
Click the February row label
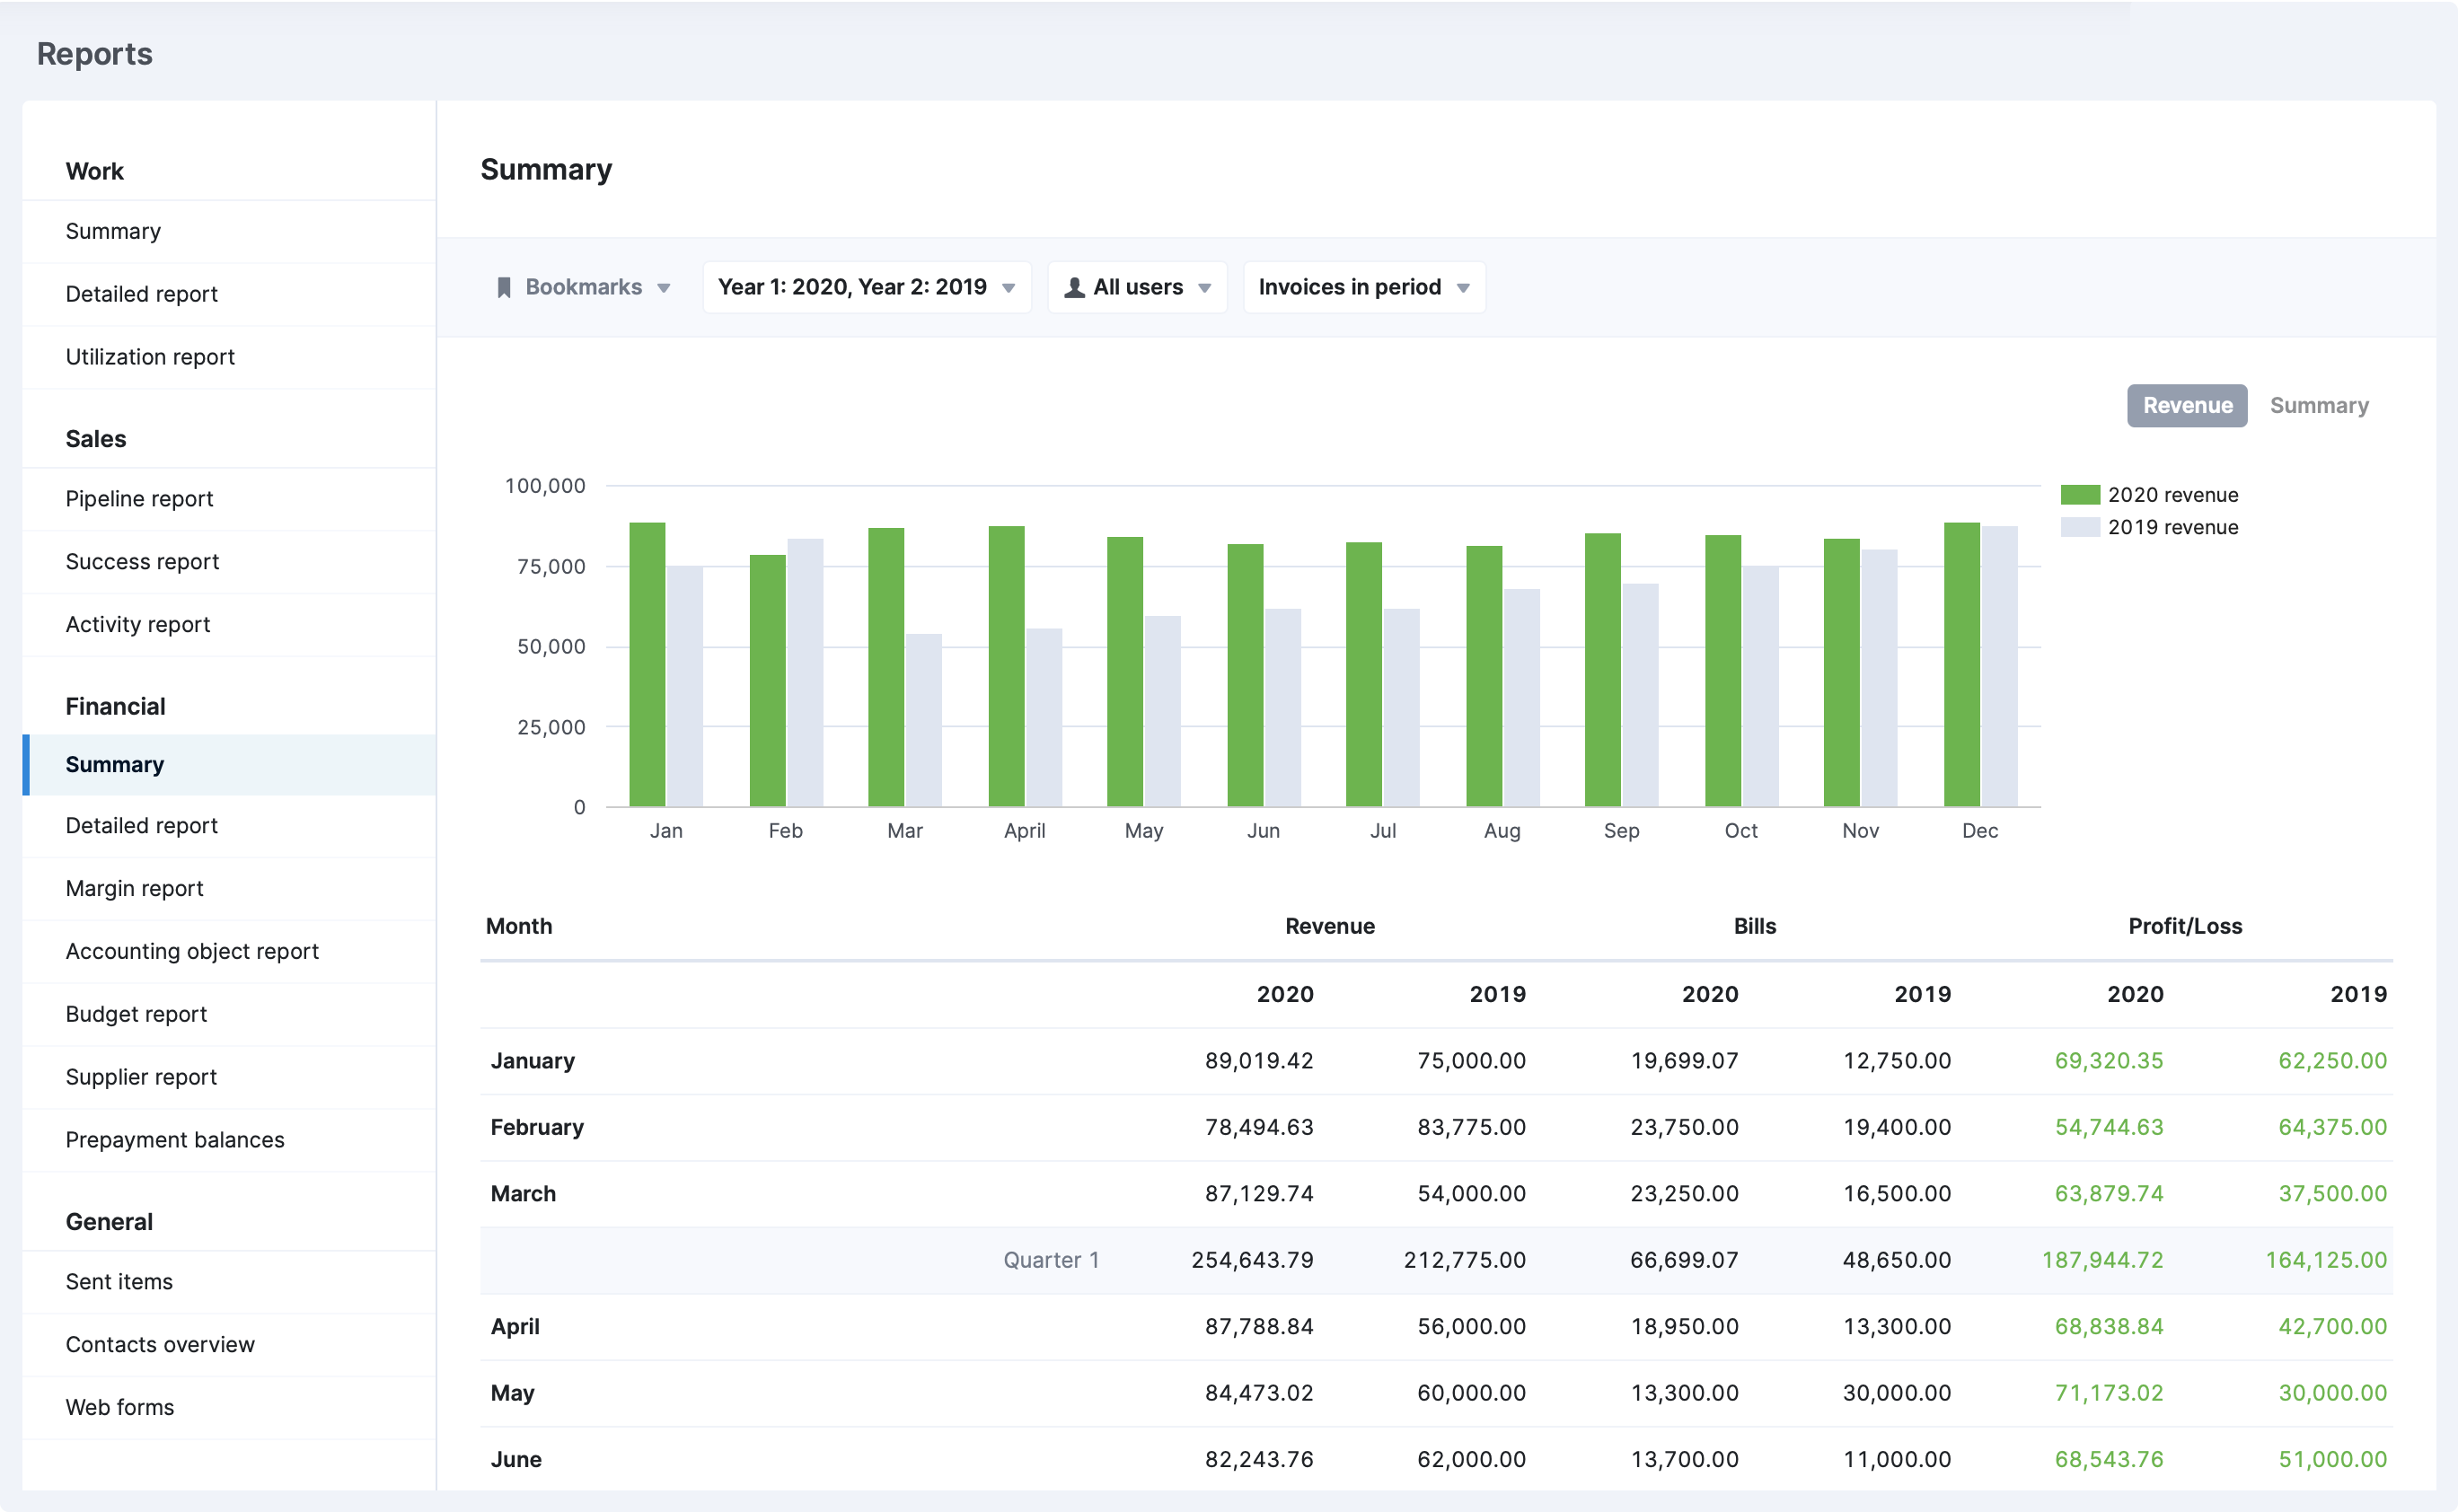coord(537,1128)
